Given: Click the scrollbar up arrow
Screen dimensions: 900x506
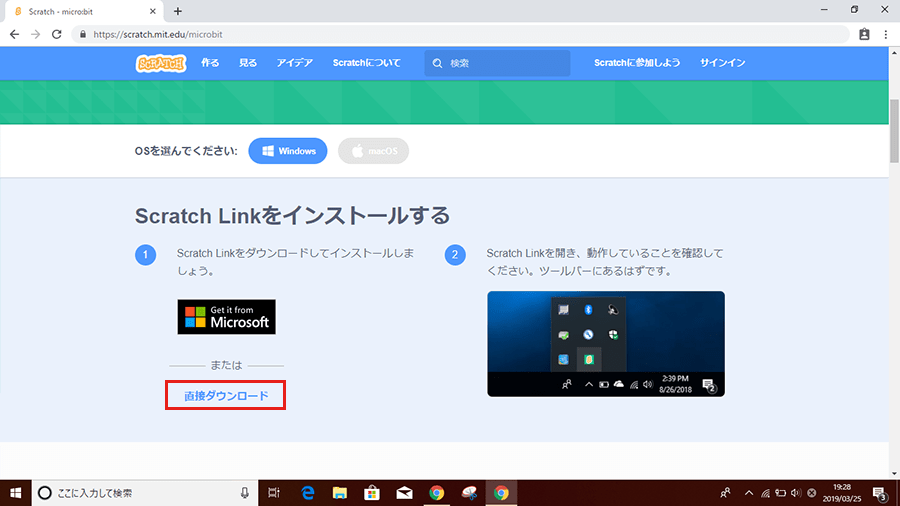Looking at the screenshot, I should pyautogui.click(x=894, y=52).
